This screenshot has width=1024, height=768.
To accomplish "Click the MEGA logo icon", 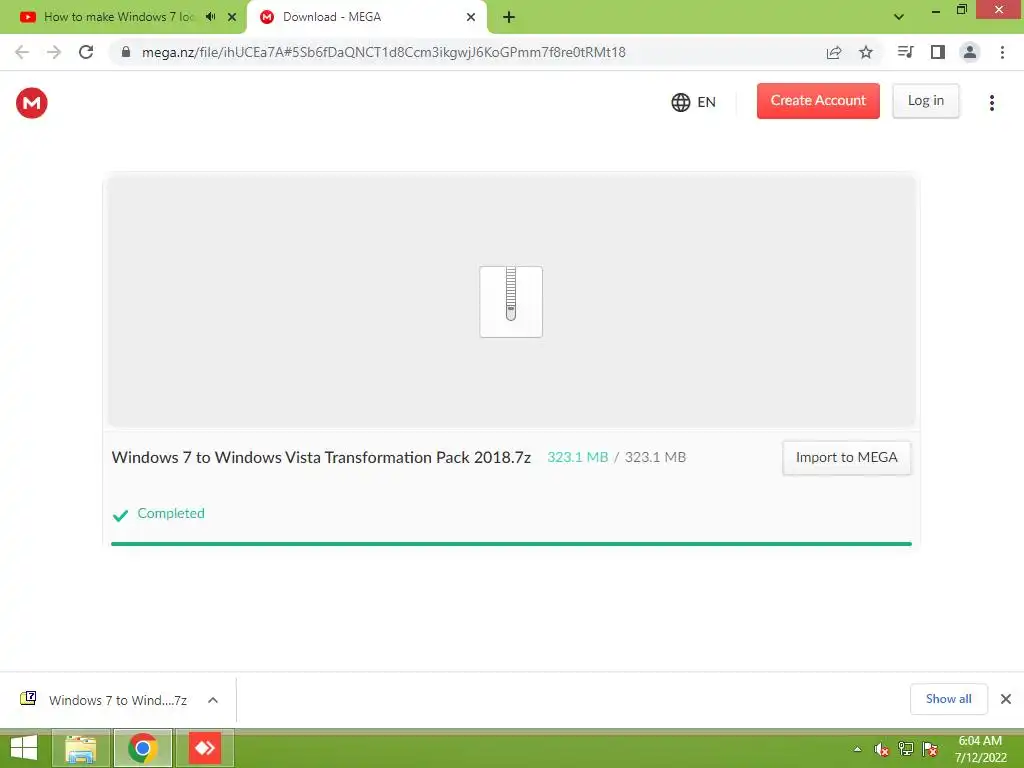I will 31,103.
